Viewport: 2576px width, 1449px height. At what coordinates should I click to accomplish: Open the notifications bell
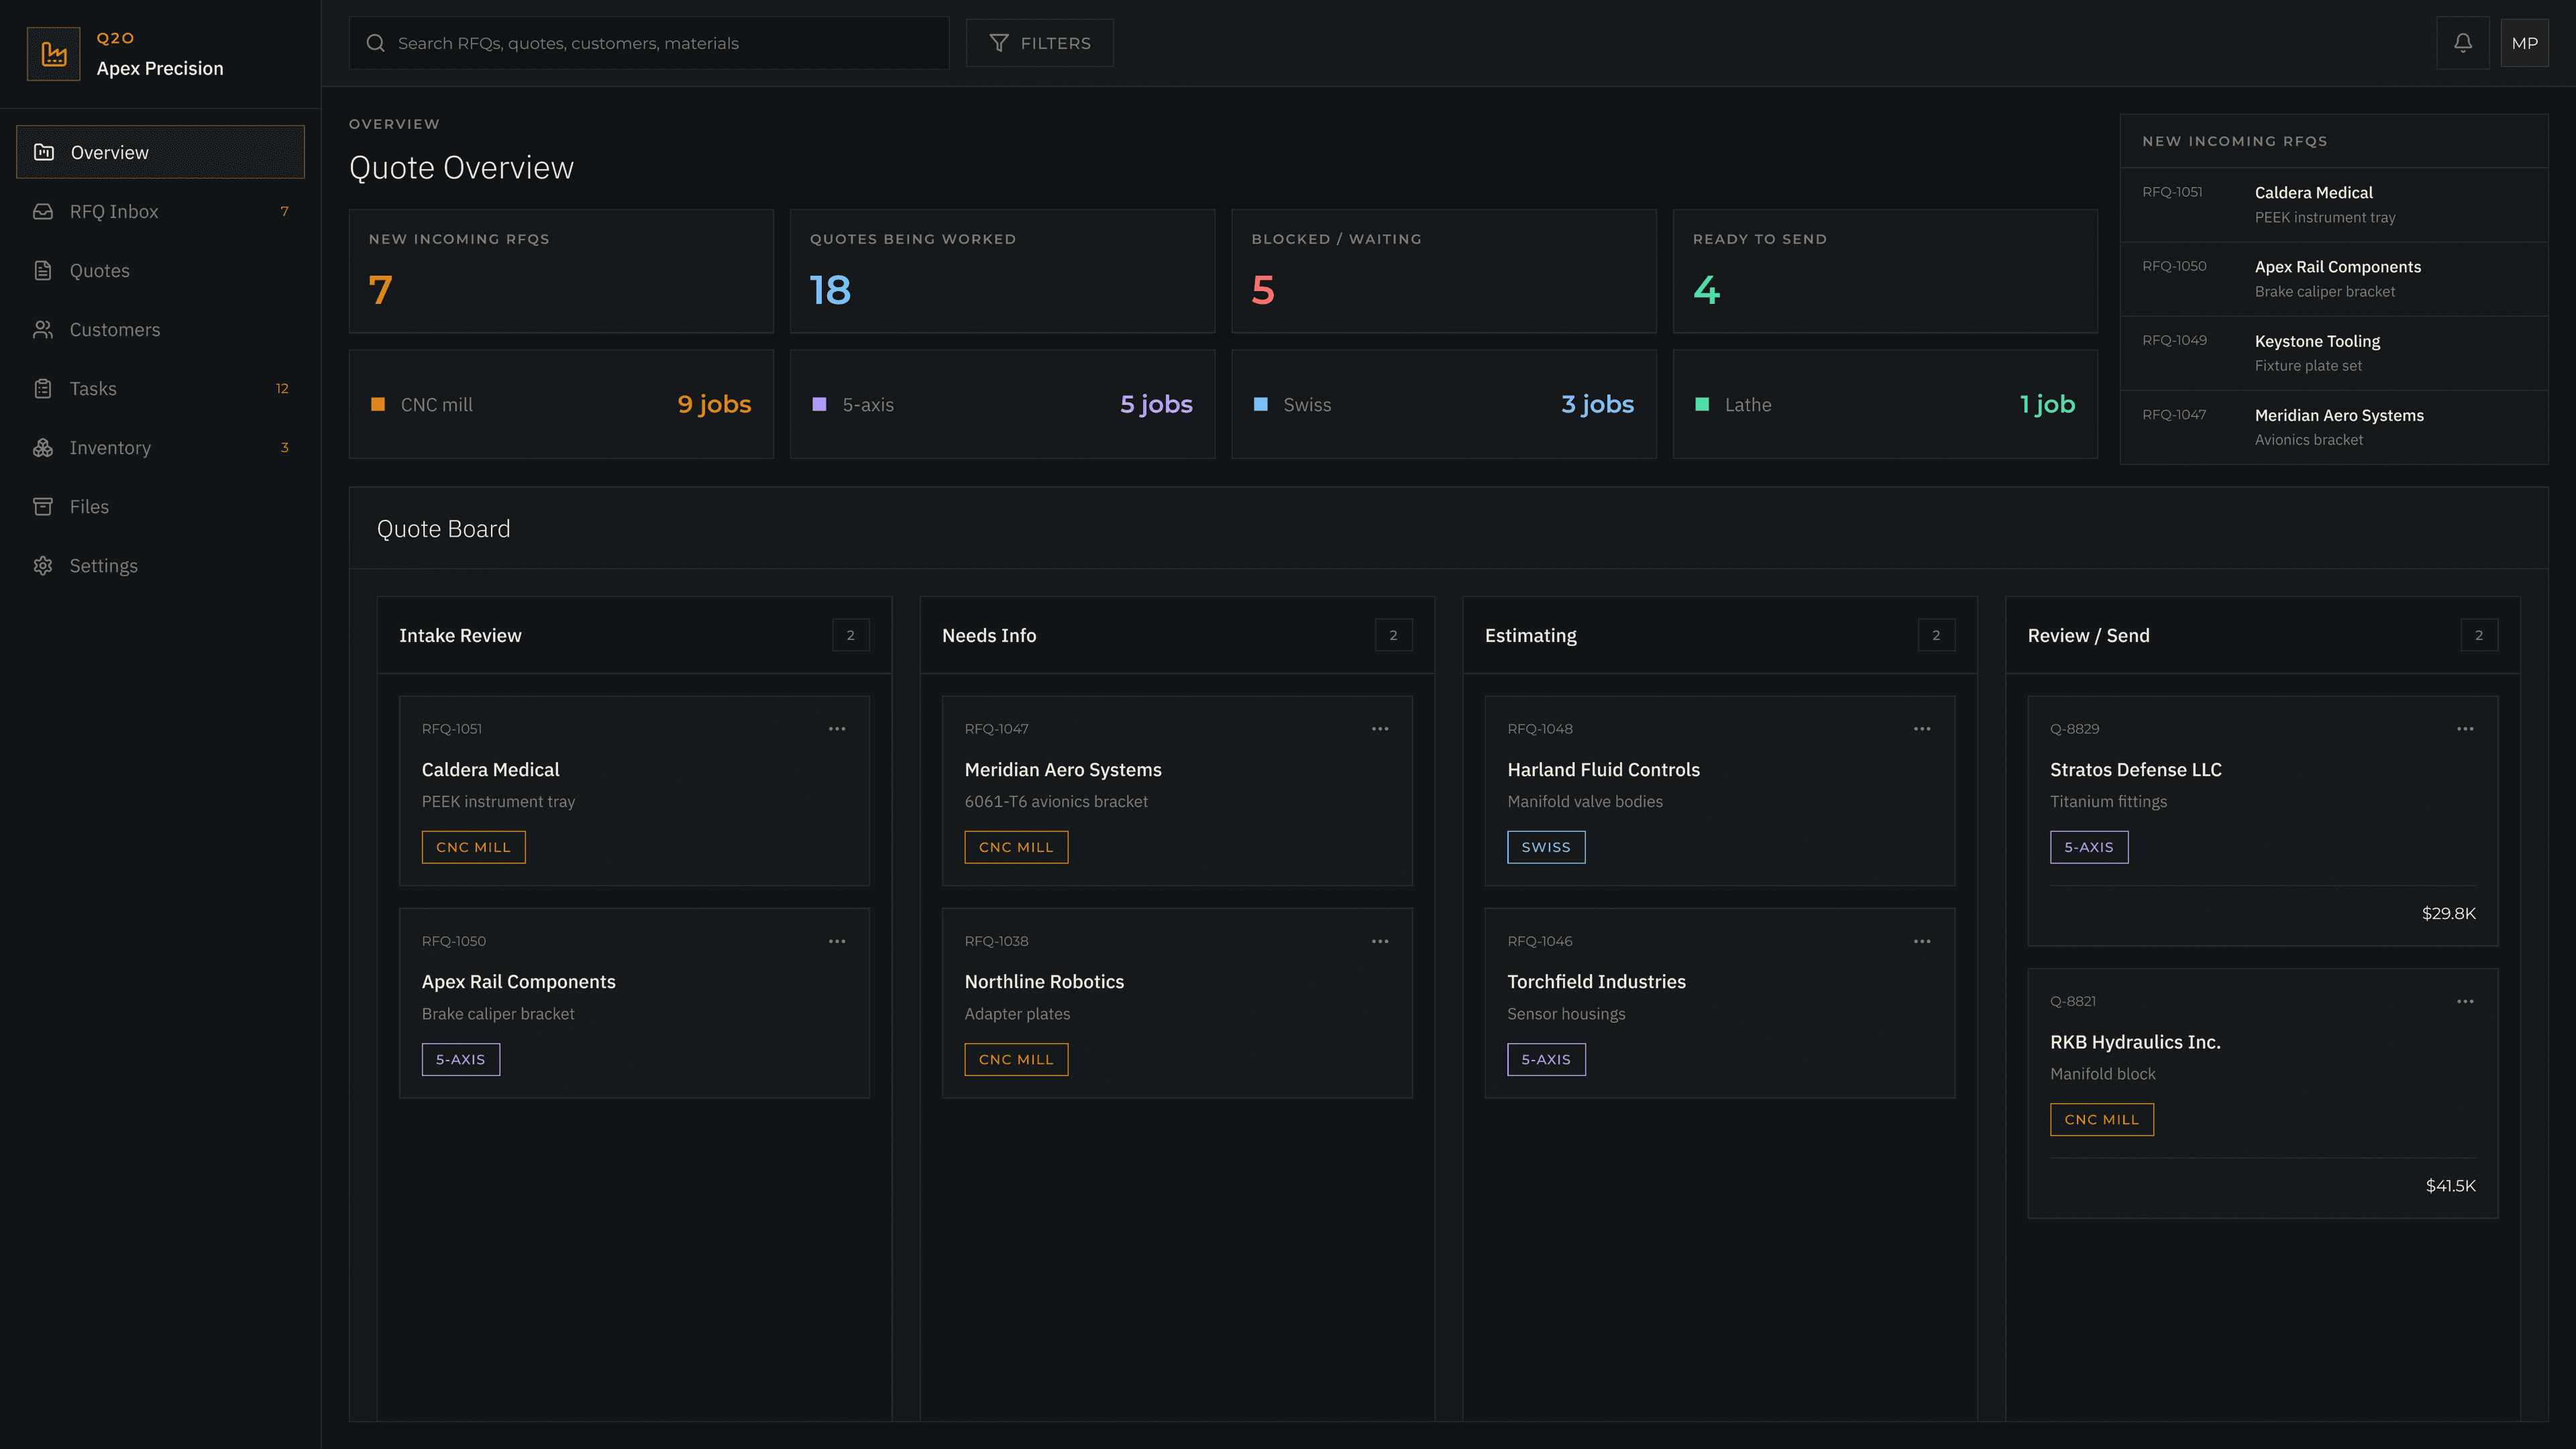pos(2463,43)
